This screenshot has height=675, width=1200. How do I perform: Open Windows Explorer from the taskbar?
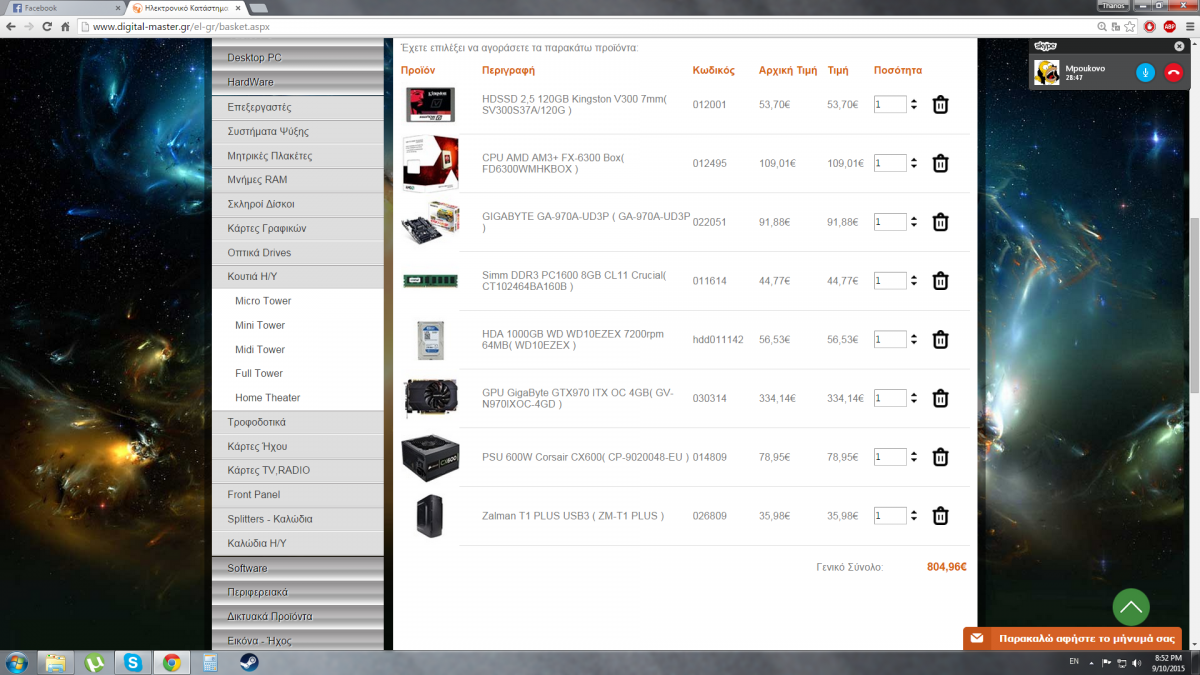click(56, 662)
